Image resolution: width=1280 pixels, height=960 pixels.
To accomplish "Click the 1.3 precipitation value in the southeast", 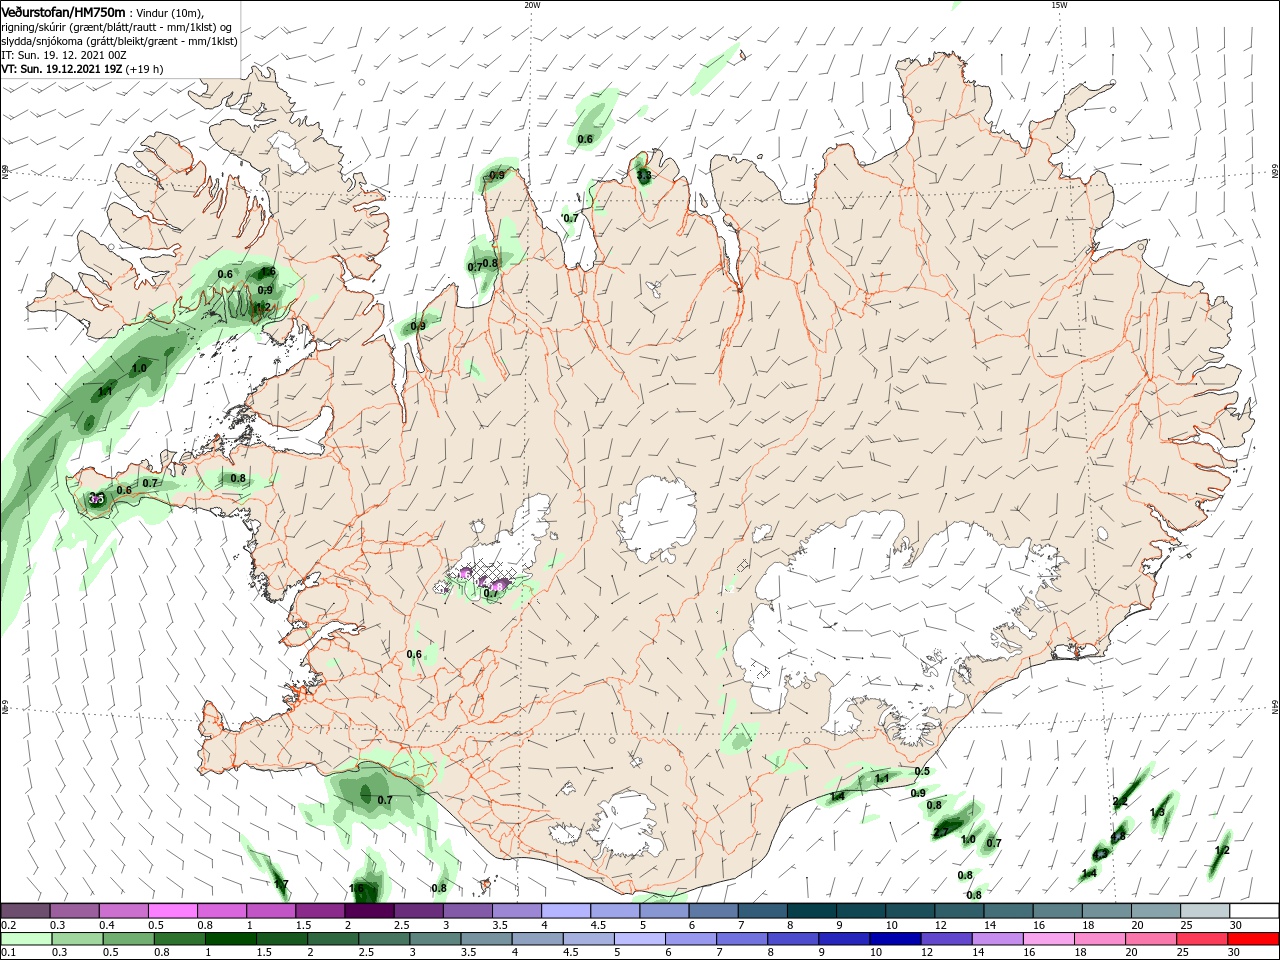I will pyautogui.click(x=1158, y=813).
